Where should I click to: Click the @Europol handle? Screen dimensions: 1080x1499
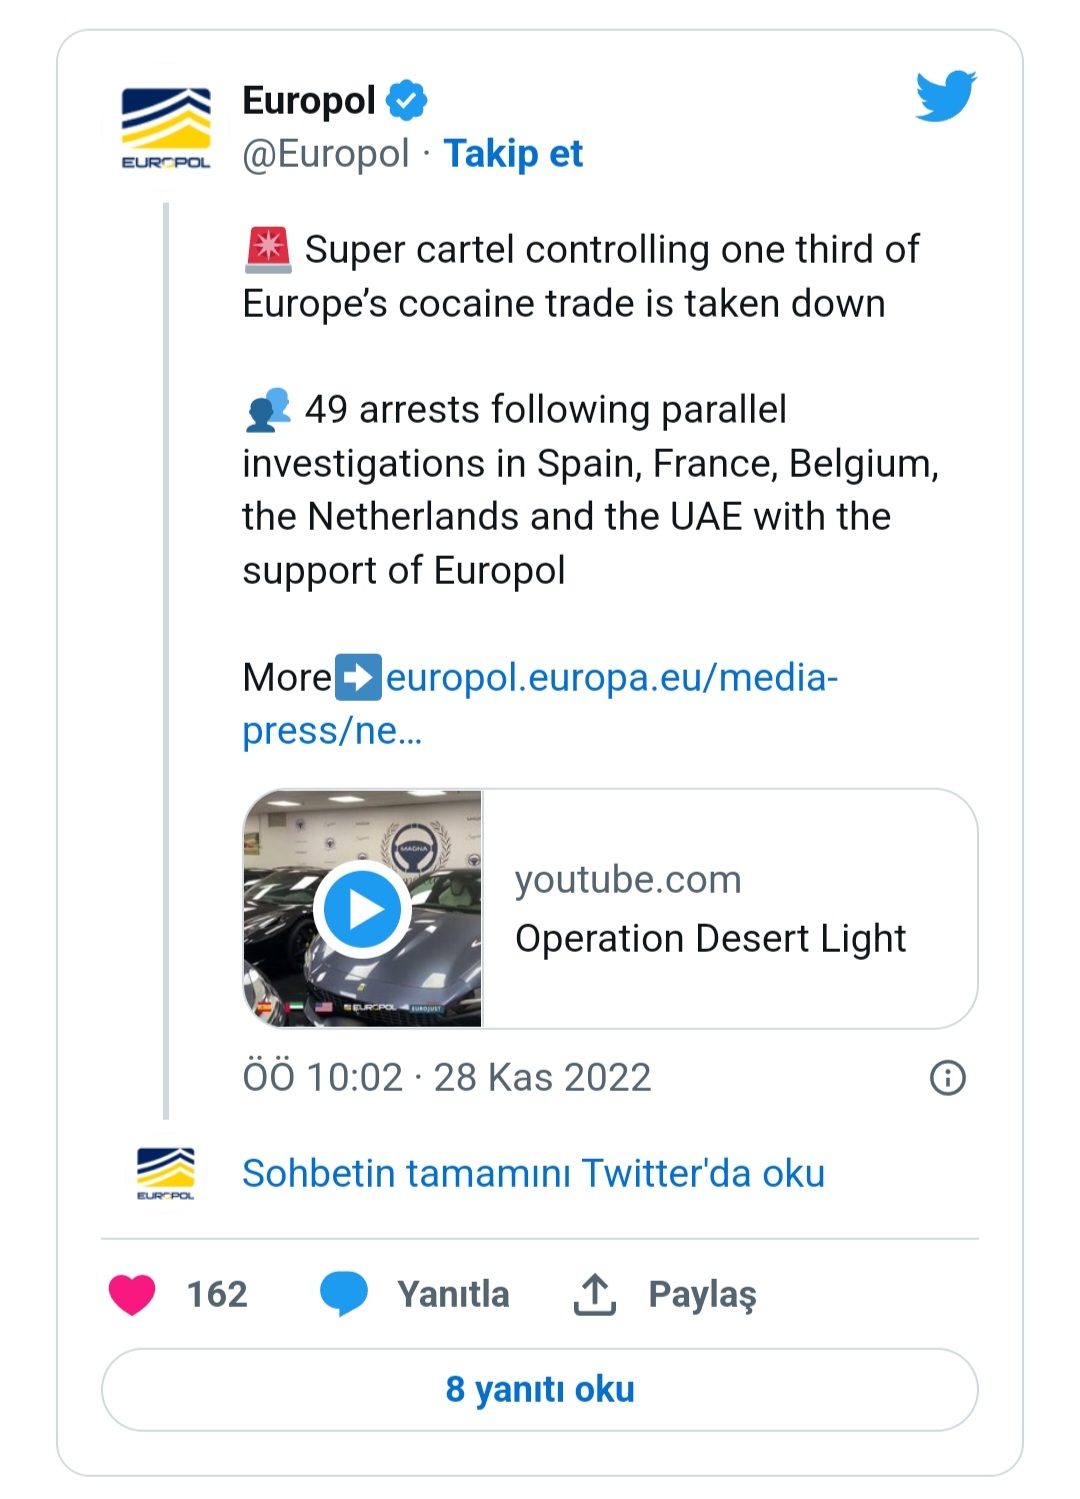click(x=326, y=154)
